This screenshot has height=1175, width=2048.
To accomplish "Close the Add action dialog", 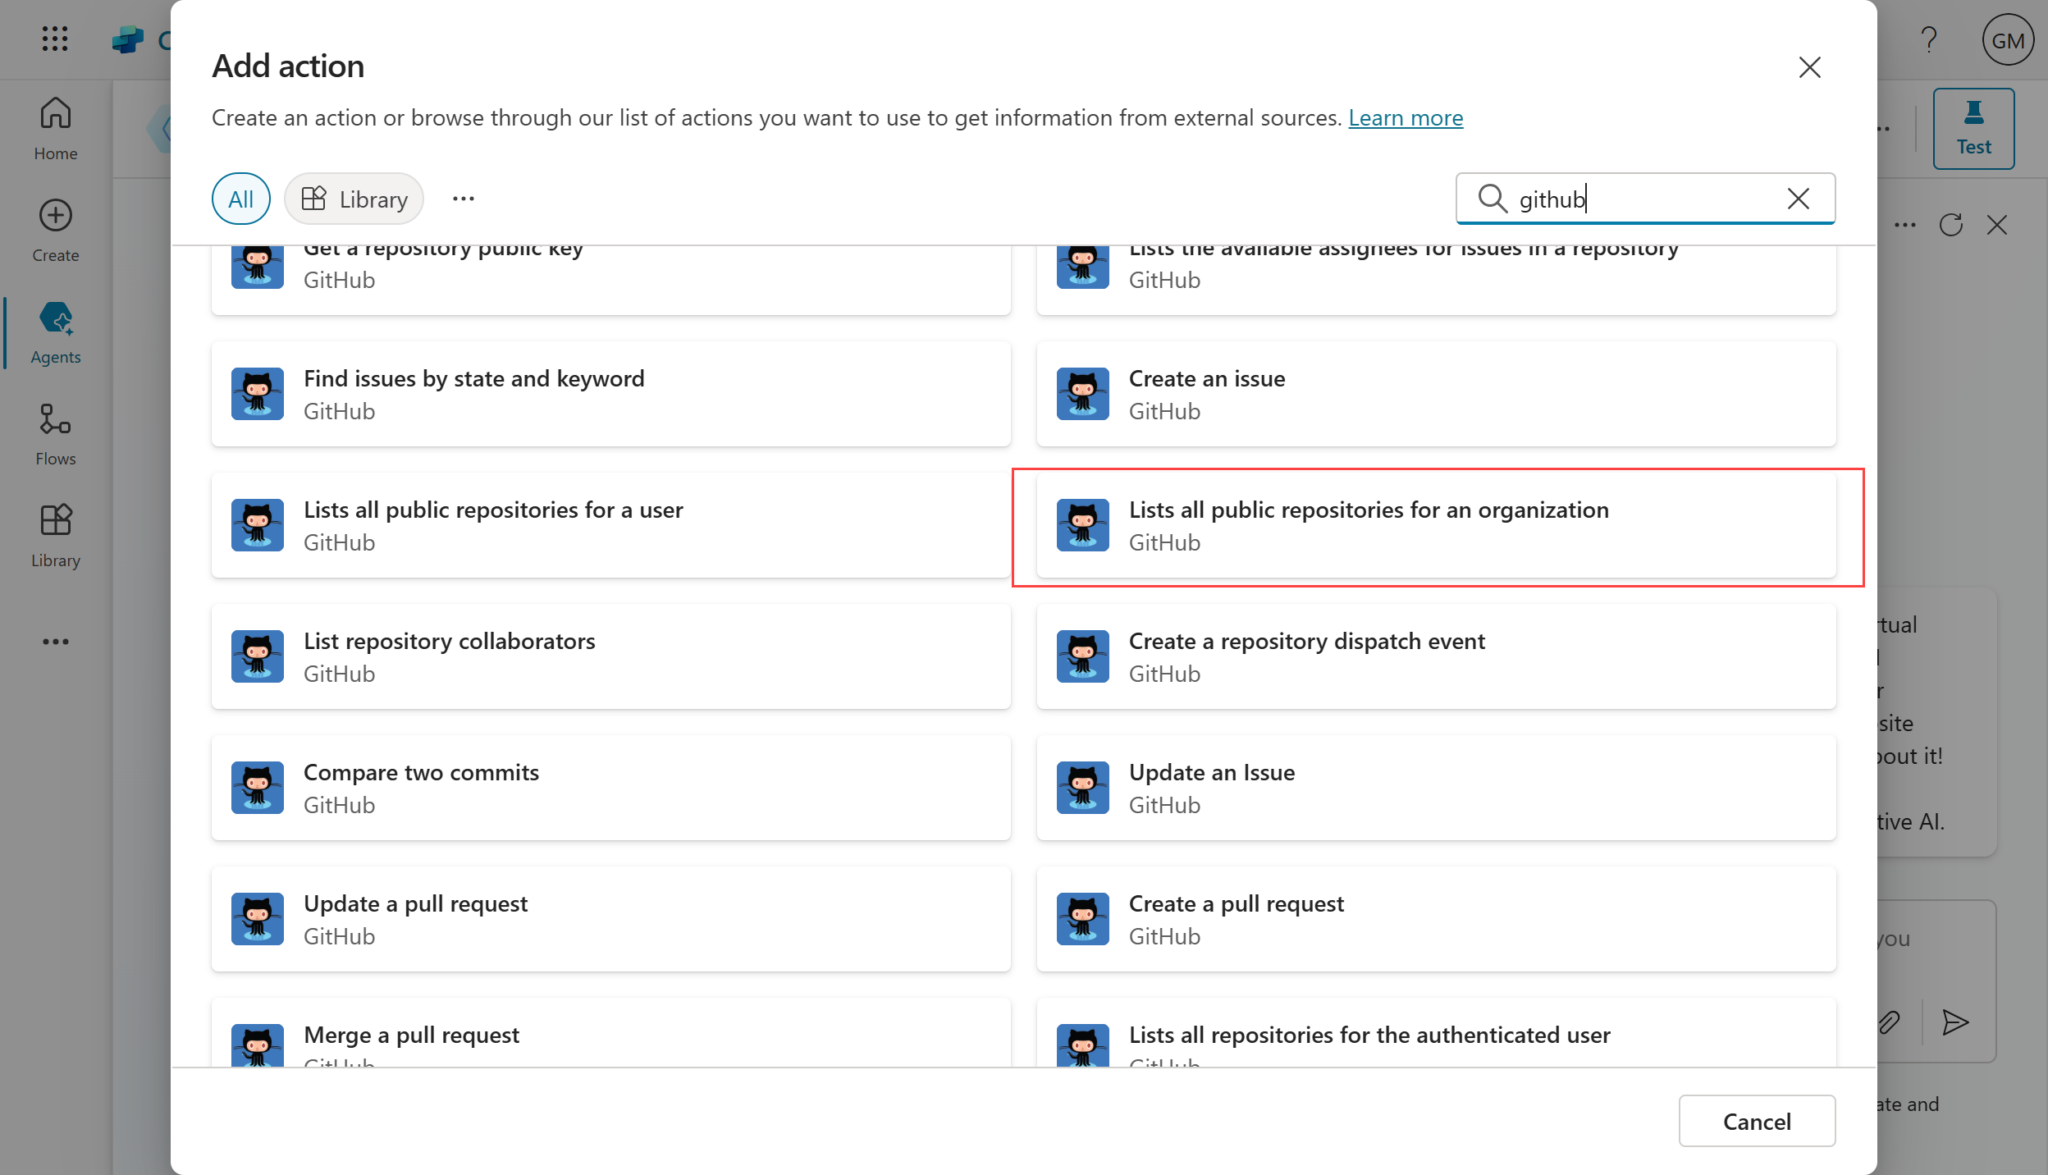I will [1809, 67].
